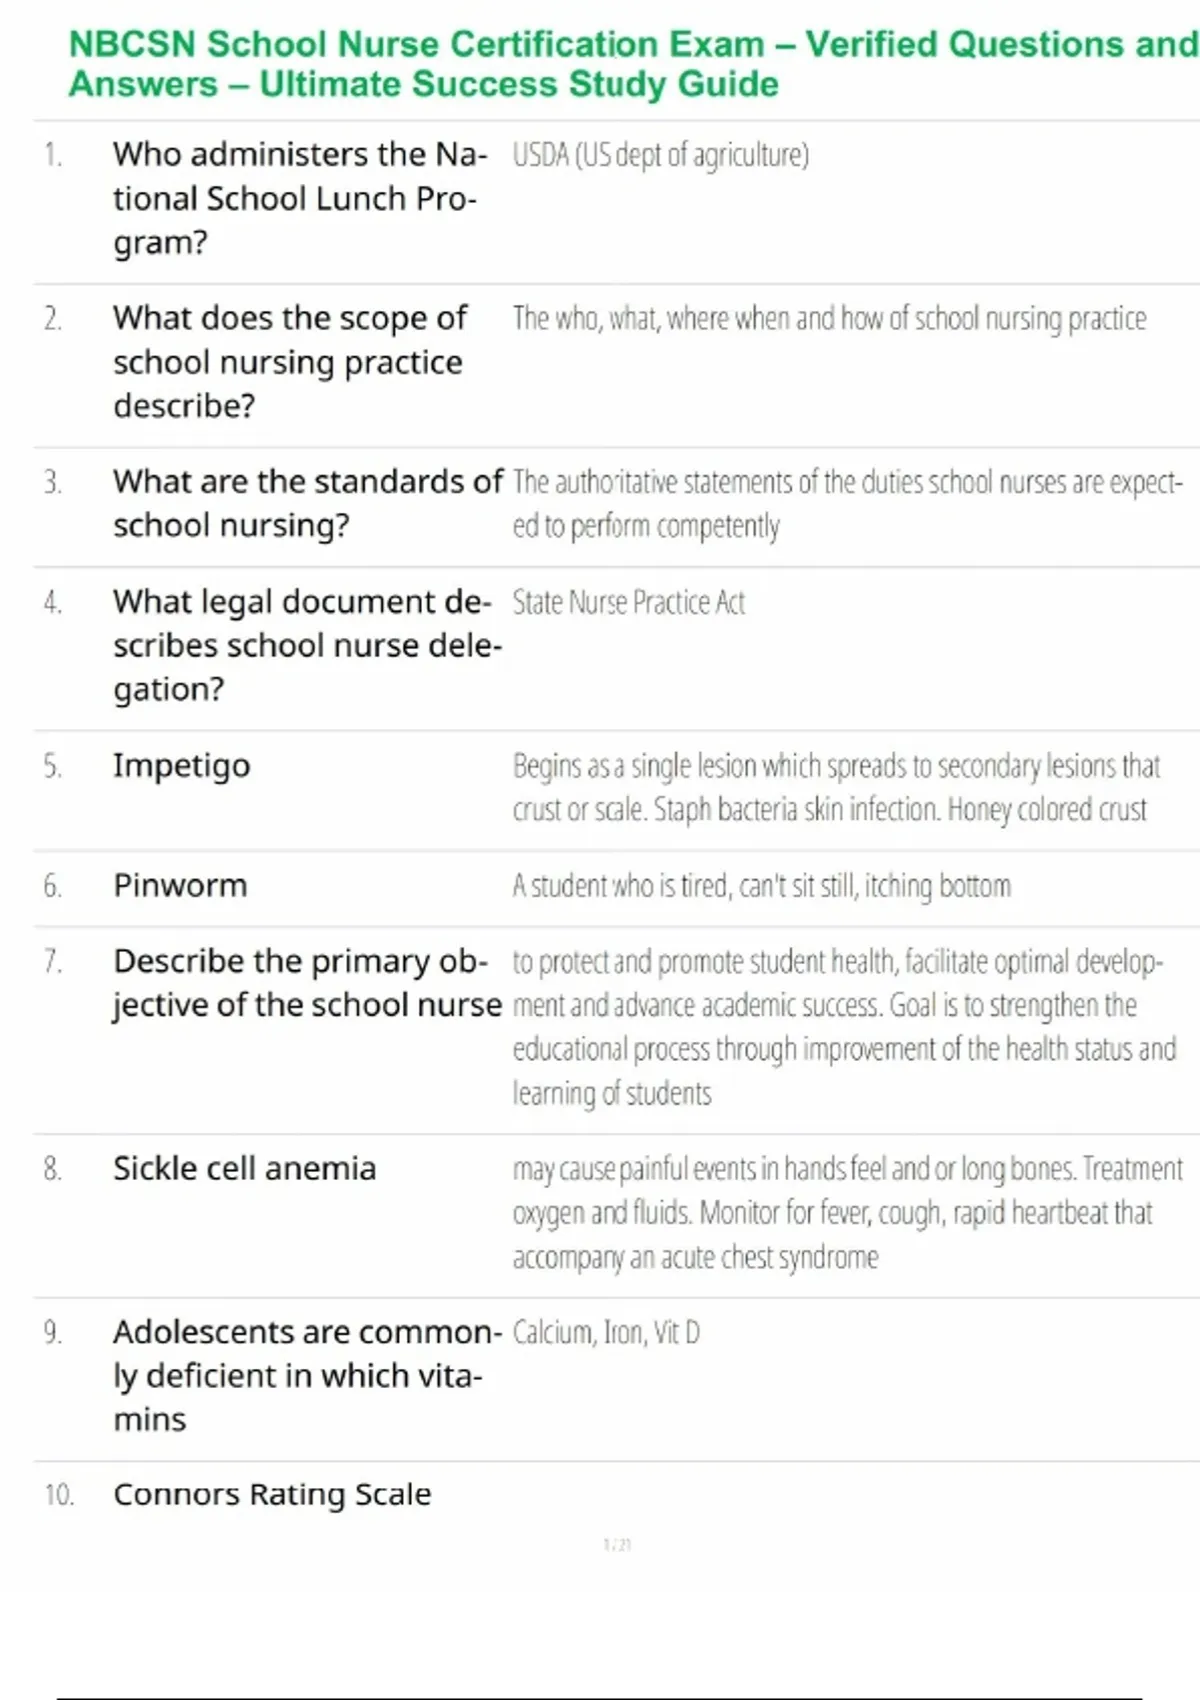
Task: Select the Impetigo term
Action: 181,766
